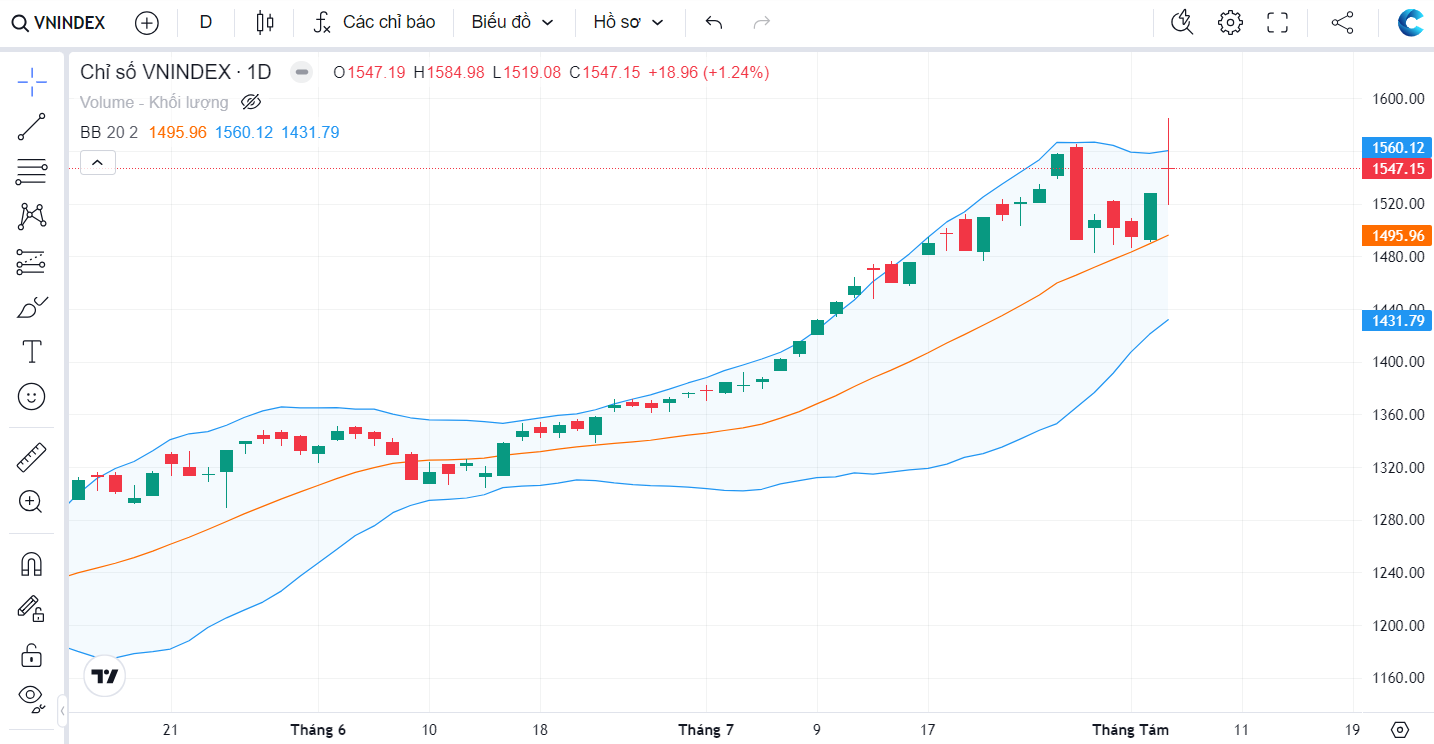Image resolution: width=1434 pixels, height=744 pixels.
Task: Collapse the left drawing toolbar handle
Action: pyautogui.click(x=62, y=712)
